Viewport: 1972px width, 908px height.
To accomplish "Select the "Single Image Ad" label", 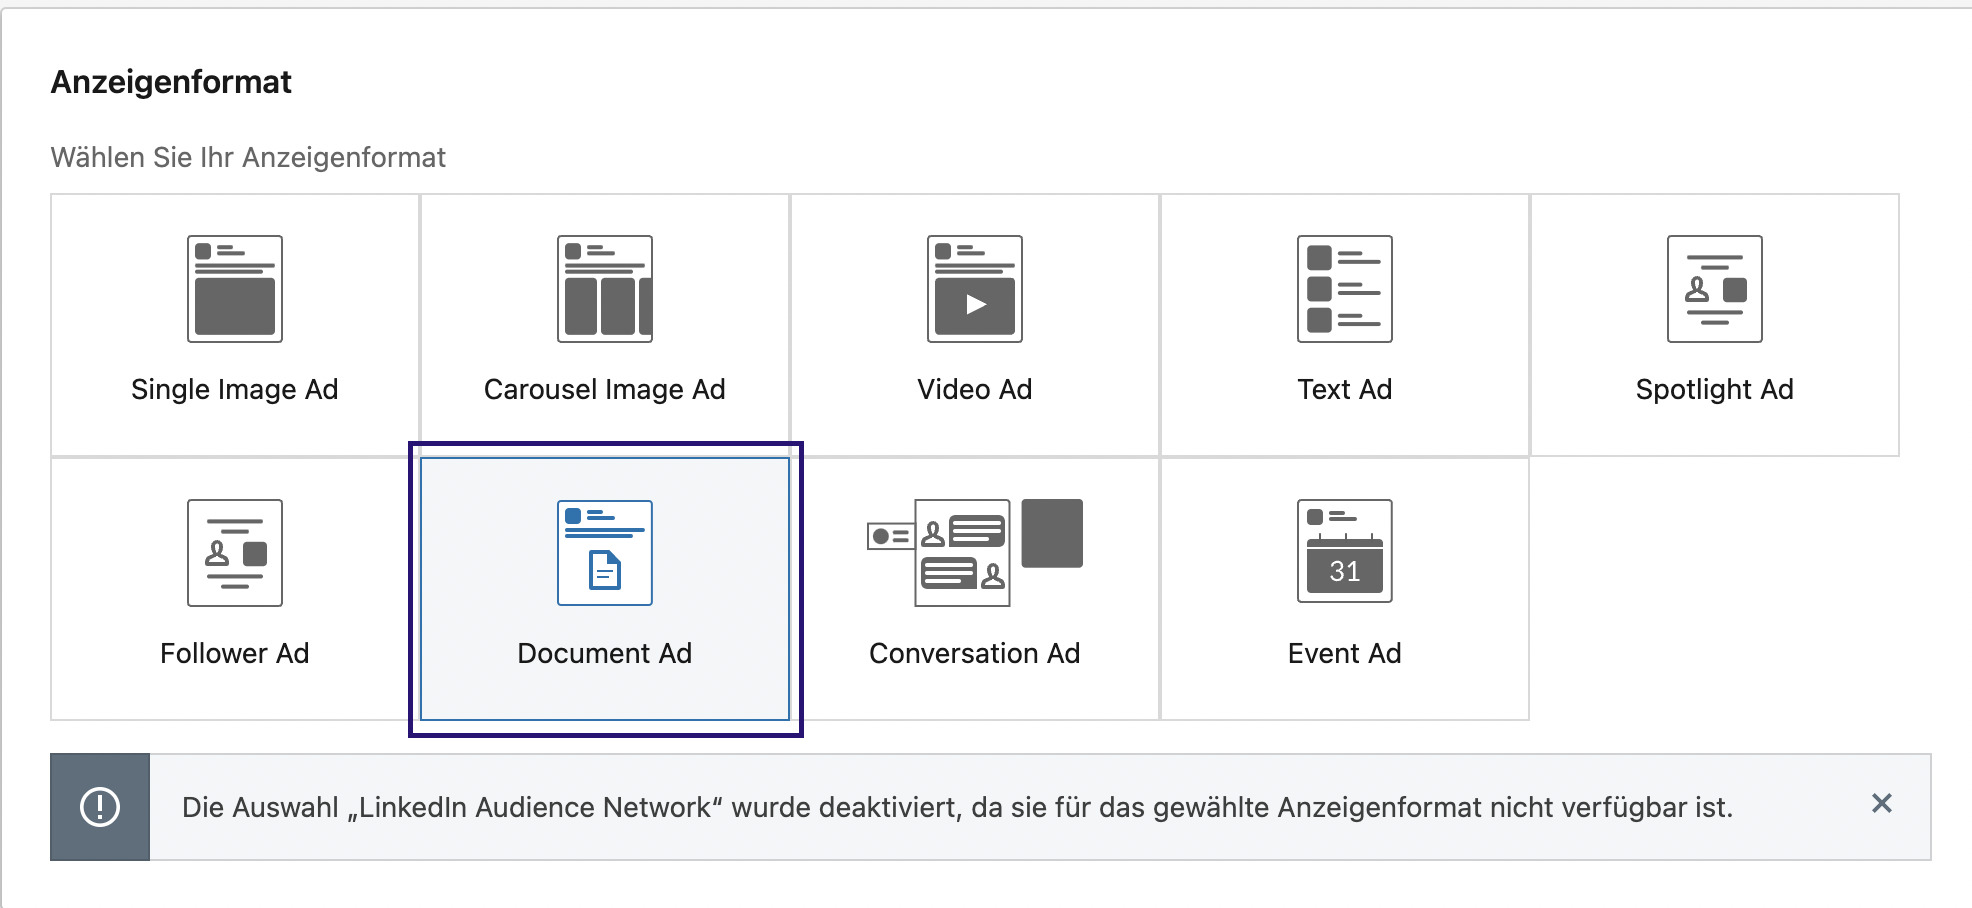I will [x=235, y=389].
